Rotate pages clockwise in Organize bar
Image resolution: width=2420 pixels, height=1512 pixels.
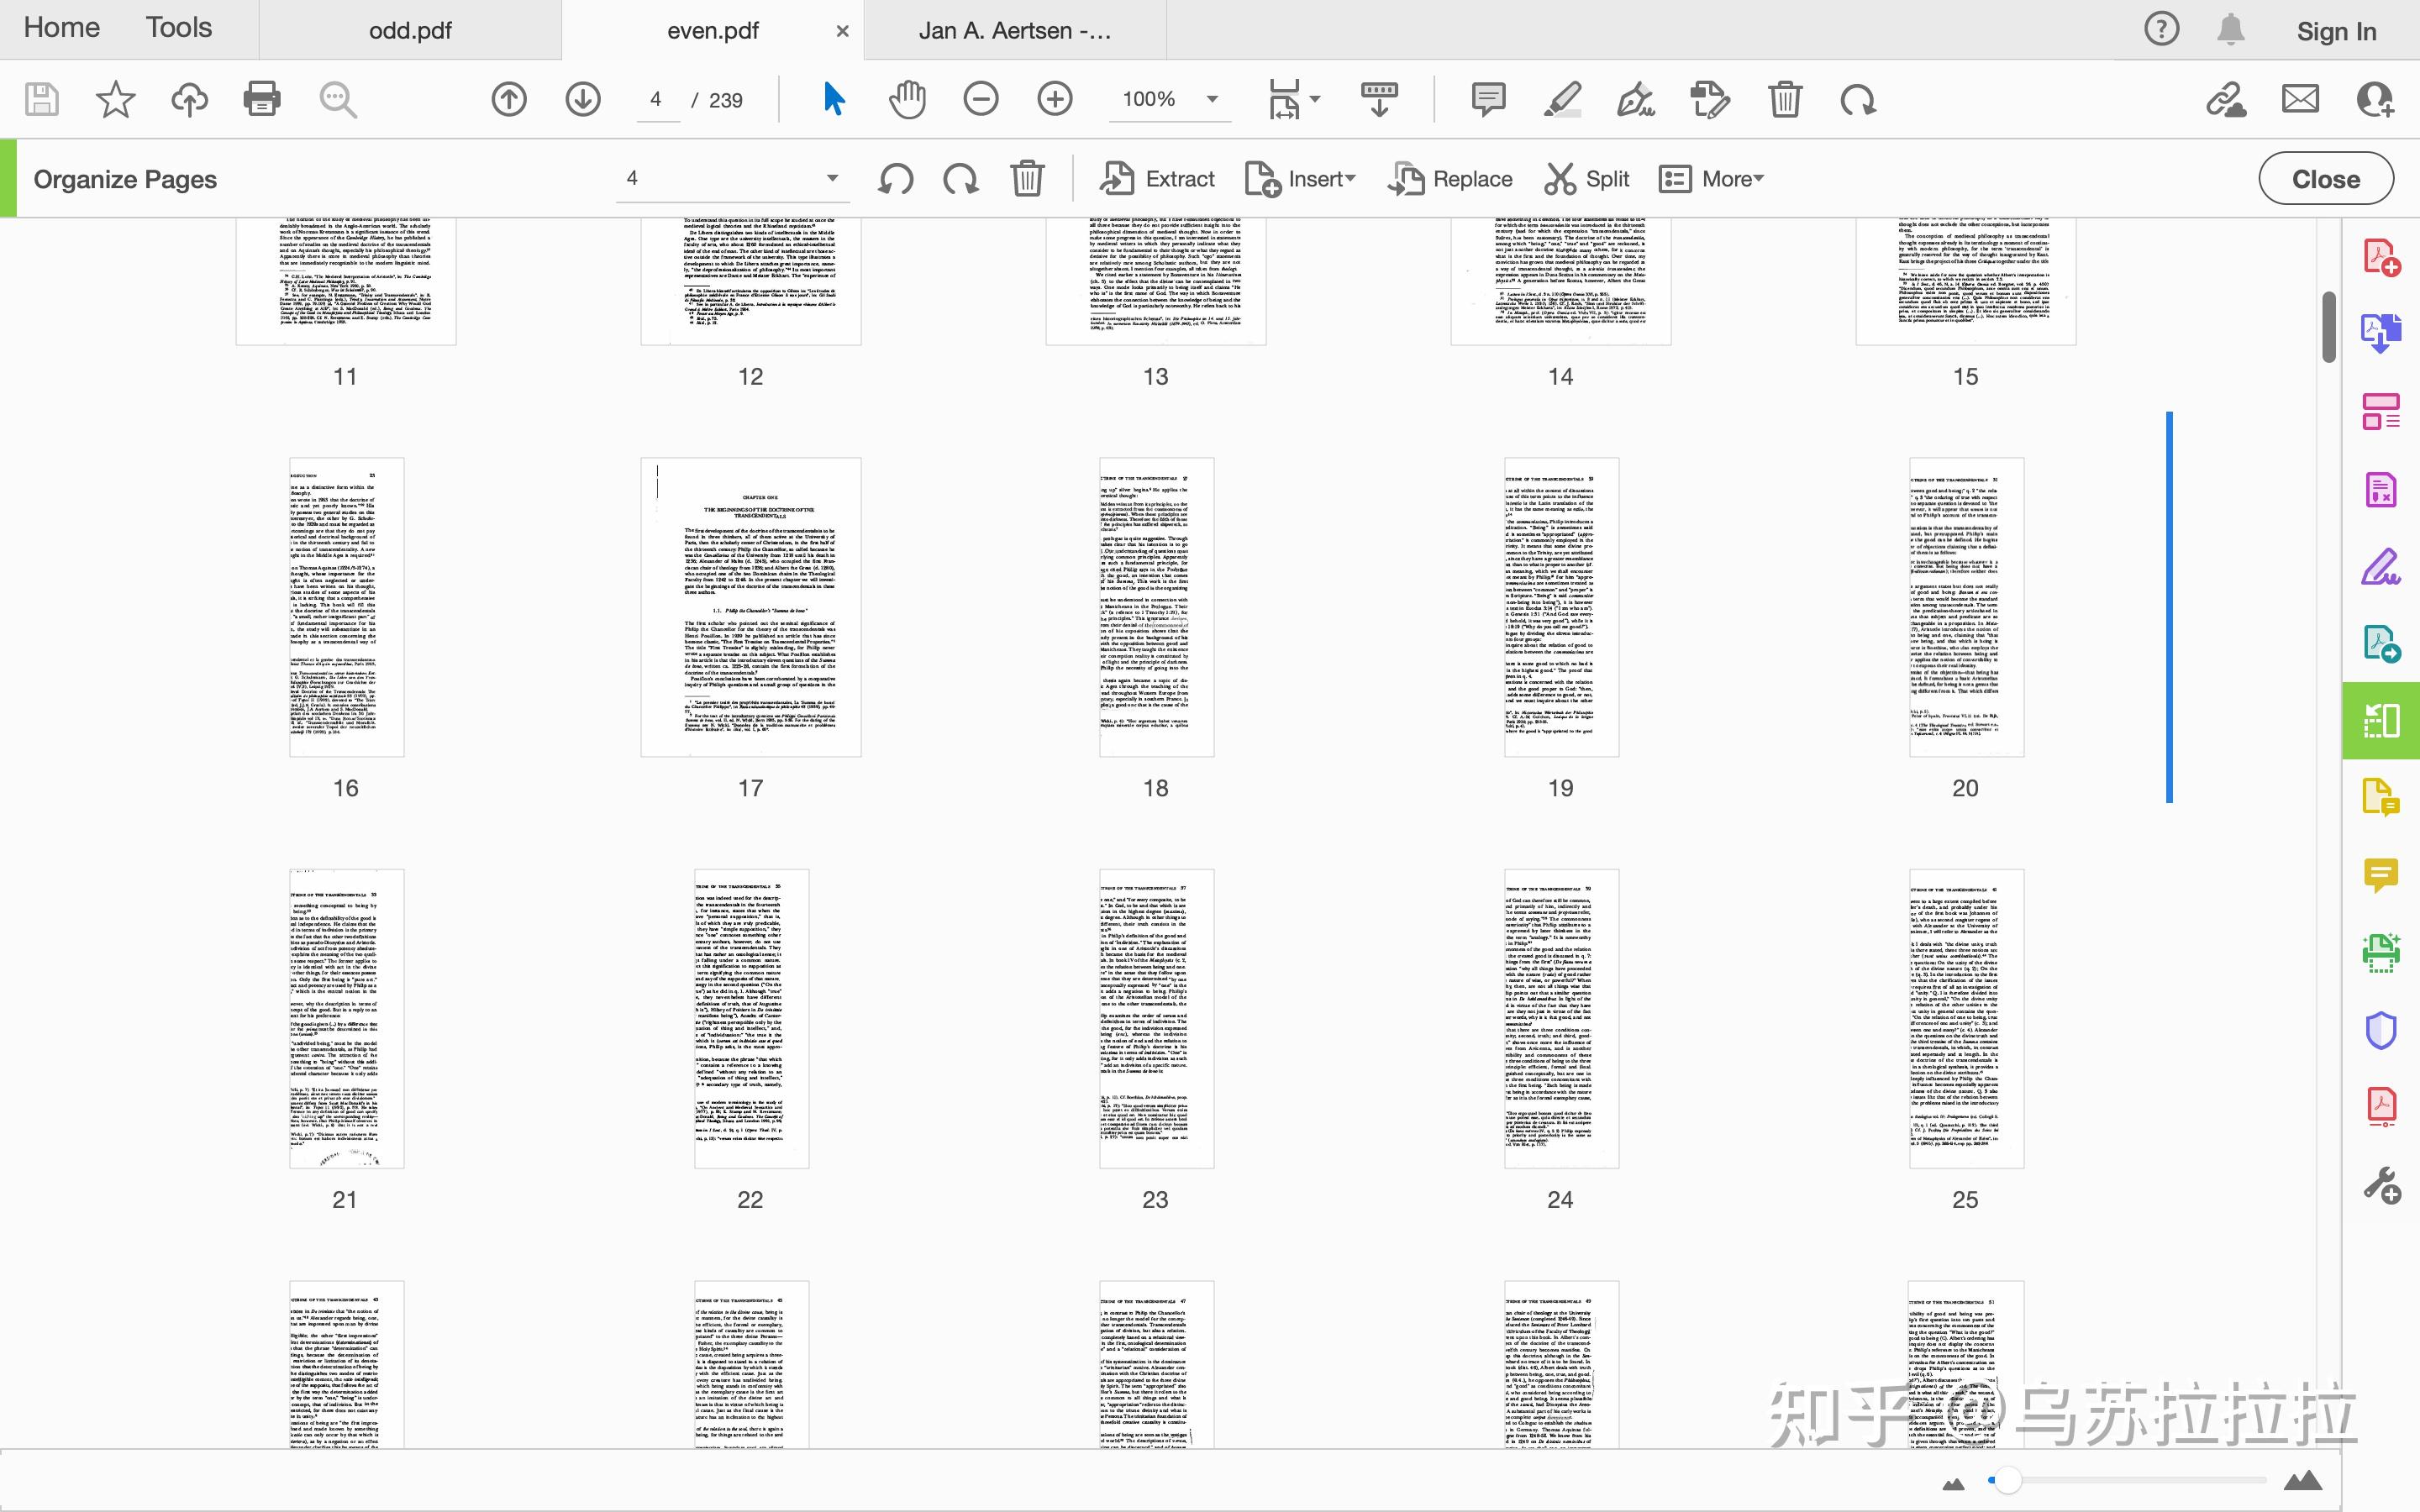point(961,179)
